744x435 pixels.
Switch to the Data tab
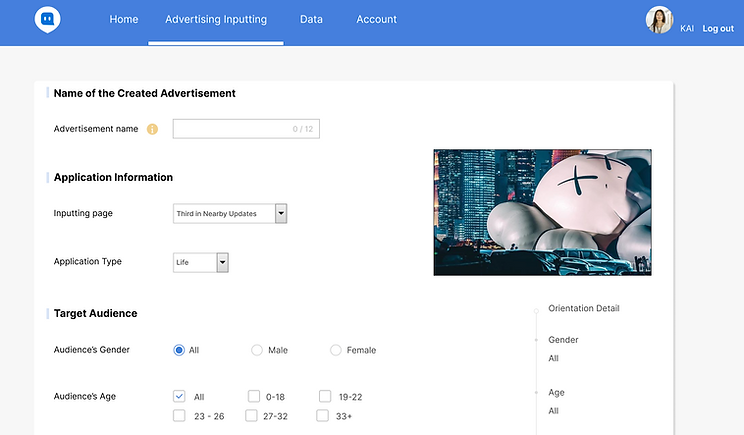(x=311, y=19)
